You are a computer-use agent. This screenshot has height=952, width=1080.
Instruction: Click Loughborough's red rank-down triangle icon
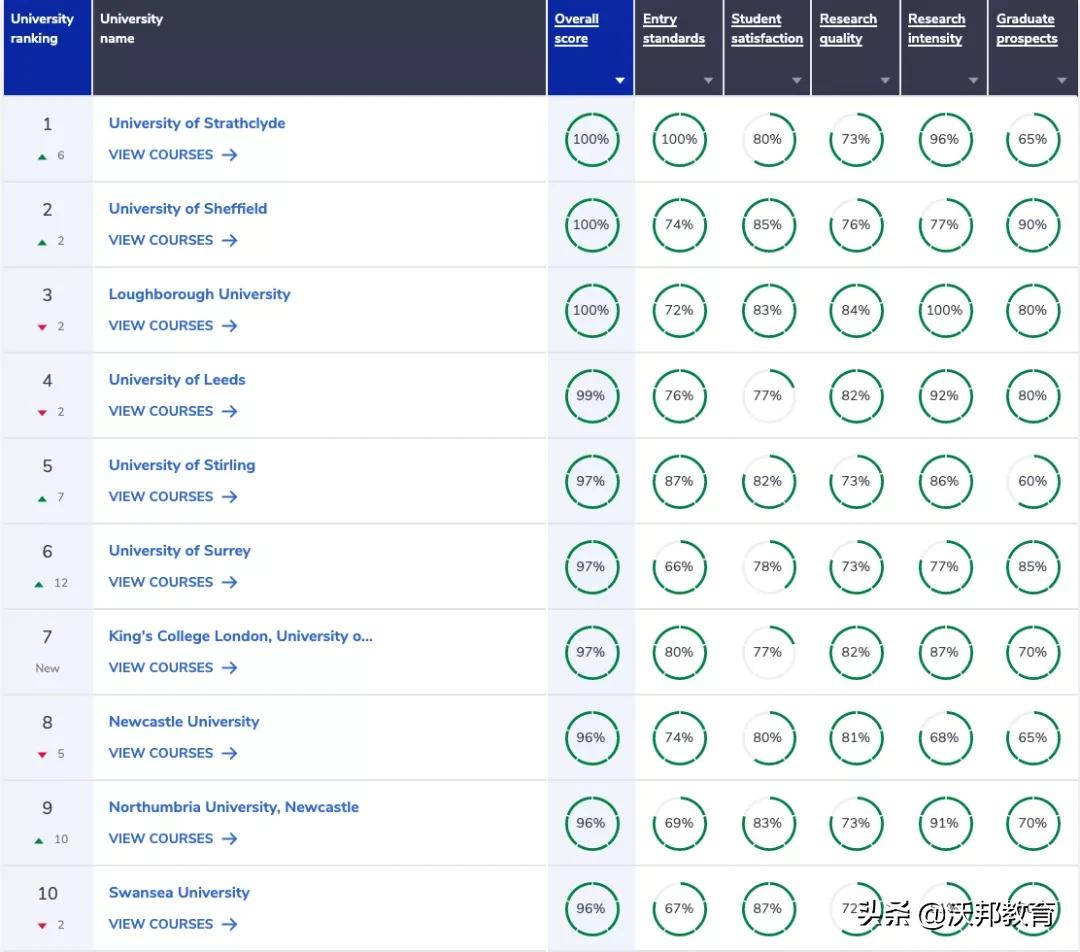tap(42, 327)
